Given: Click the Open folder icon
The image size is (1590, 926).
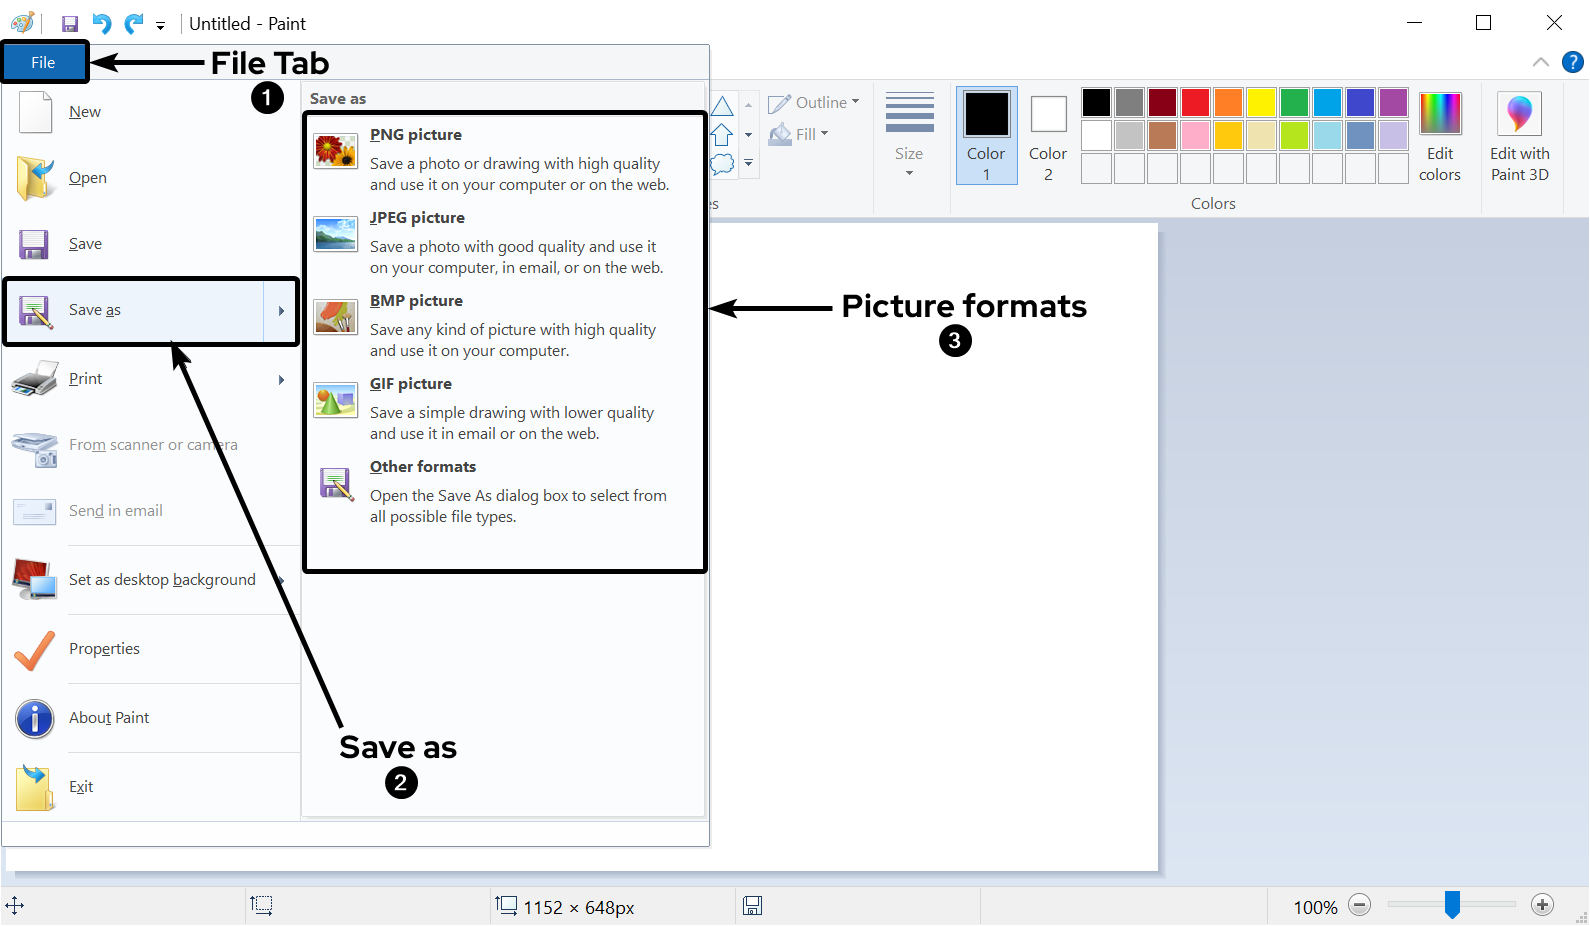Looking at the screenshot, I should coord(36,178).
